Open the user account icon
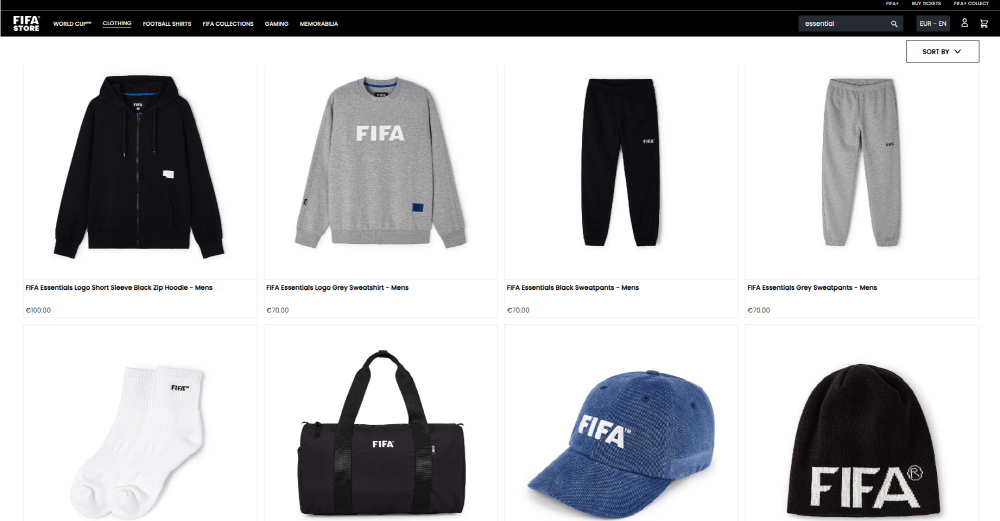 [x=964, y=23]
